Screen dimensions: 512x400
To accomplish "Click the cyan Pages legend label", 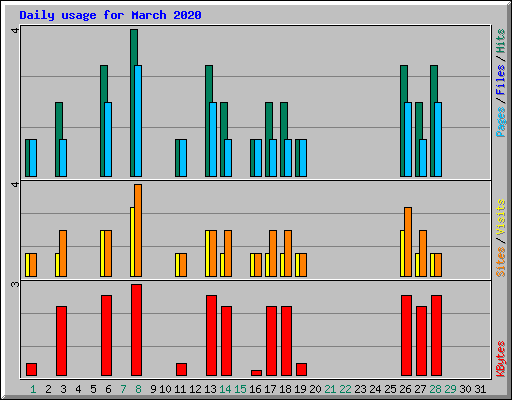I will (500, 122).
